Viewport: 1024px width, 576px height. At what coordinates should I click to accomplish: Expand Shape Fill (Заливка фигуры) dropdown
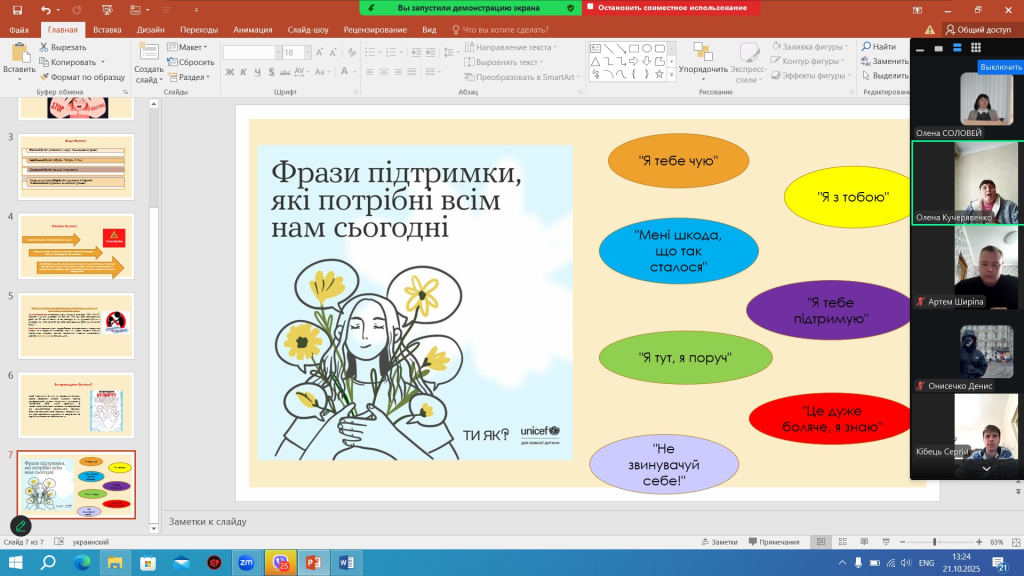tap(846, 46)
